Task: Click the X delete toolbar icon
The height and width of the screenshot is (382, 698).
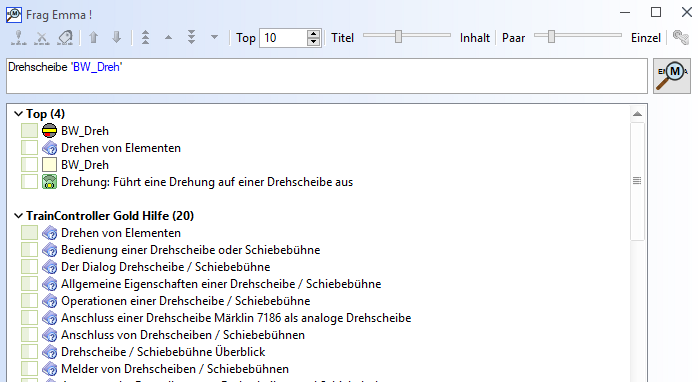Action: (x=42, y=38)
